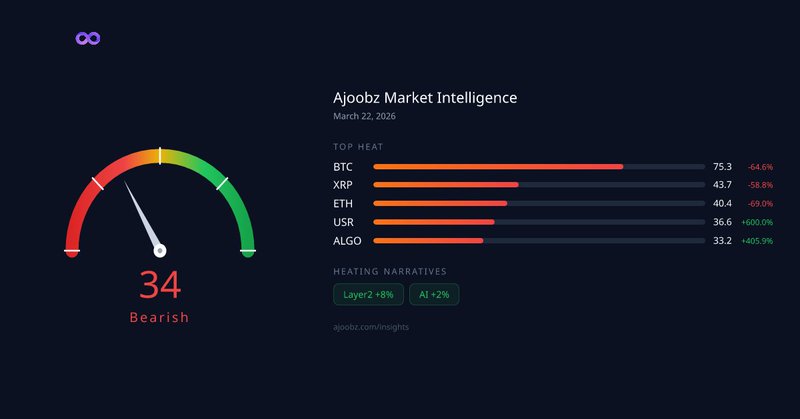800x419 pixels.
Task: Click the purple infinity logo icon
Action: [89, 39]
